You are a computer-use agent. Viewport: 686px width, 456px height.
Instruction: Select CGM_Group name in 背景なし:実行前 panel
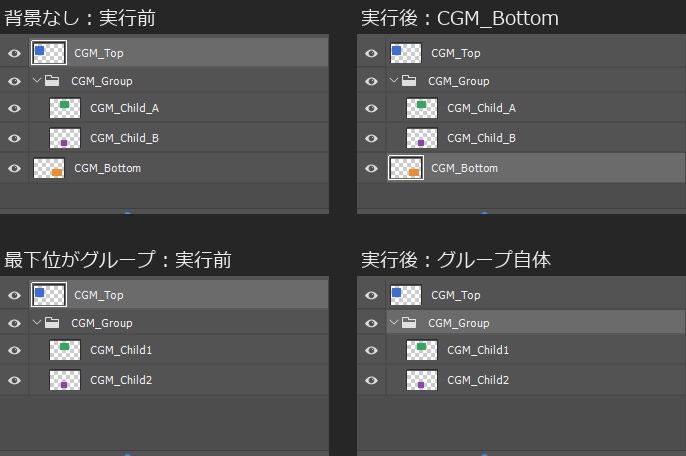coord(102,81)
